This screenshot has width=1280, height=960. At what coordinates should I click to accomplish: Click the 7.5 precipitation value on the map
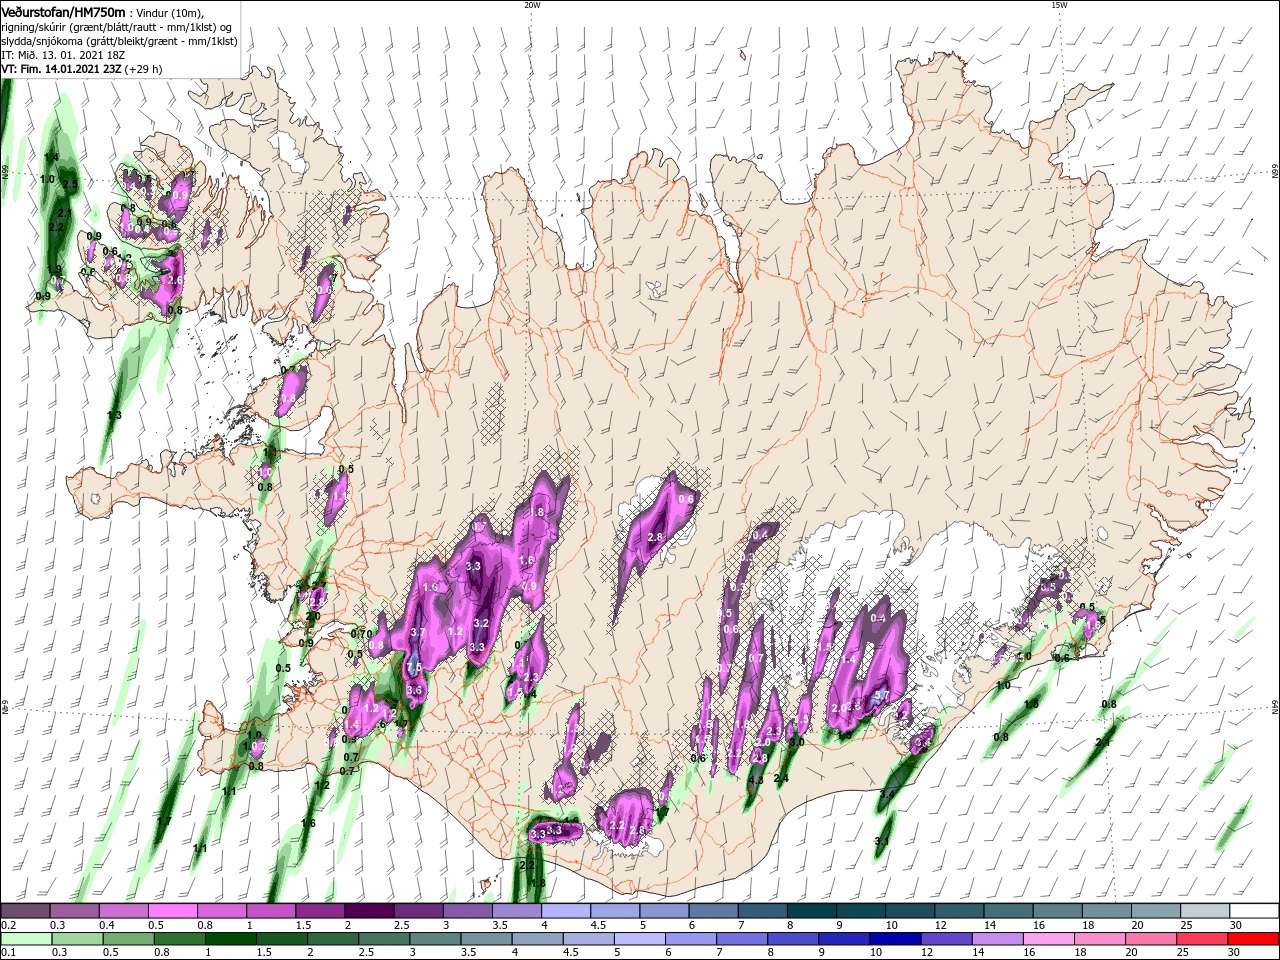(x=413, y=666)
